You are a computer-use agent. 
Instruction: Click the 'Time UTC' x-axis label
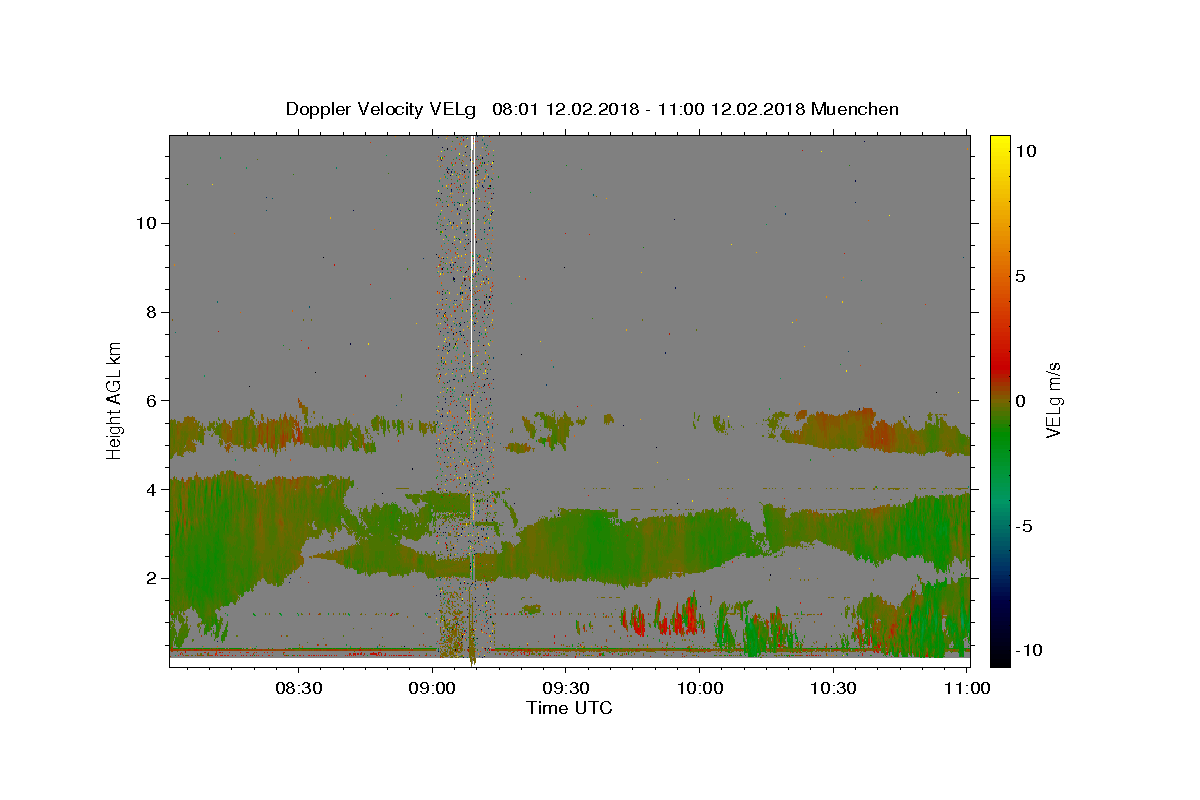click(569, 708)
